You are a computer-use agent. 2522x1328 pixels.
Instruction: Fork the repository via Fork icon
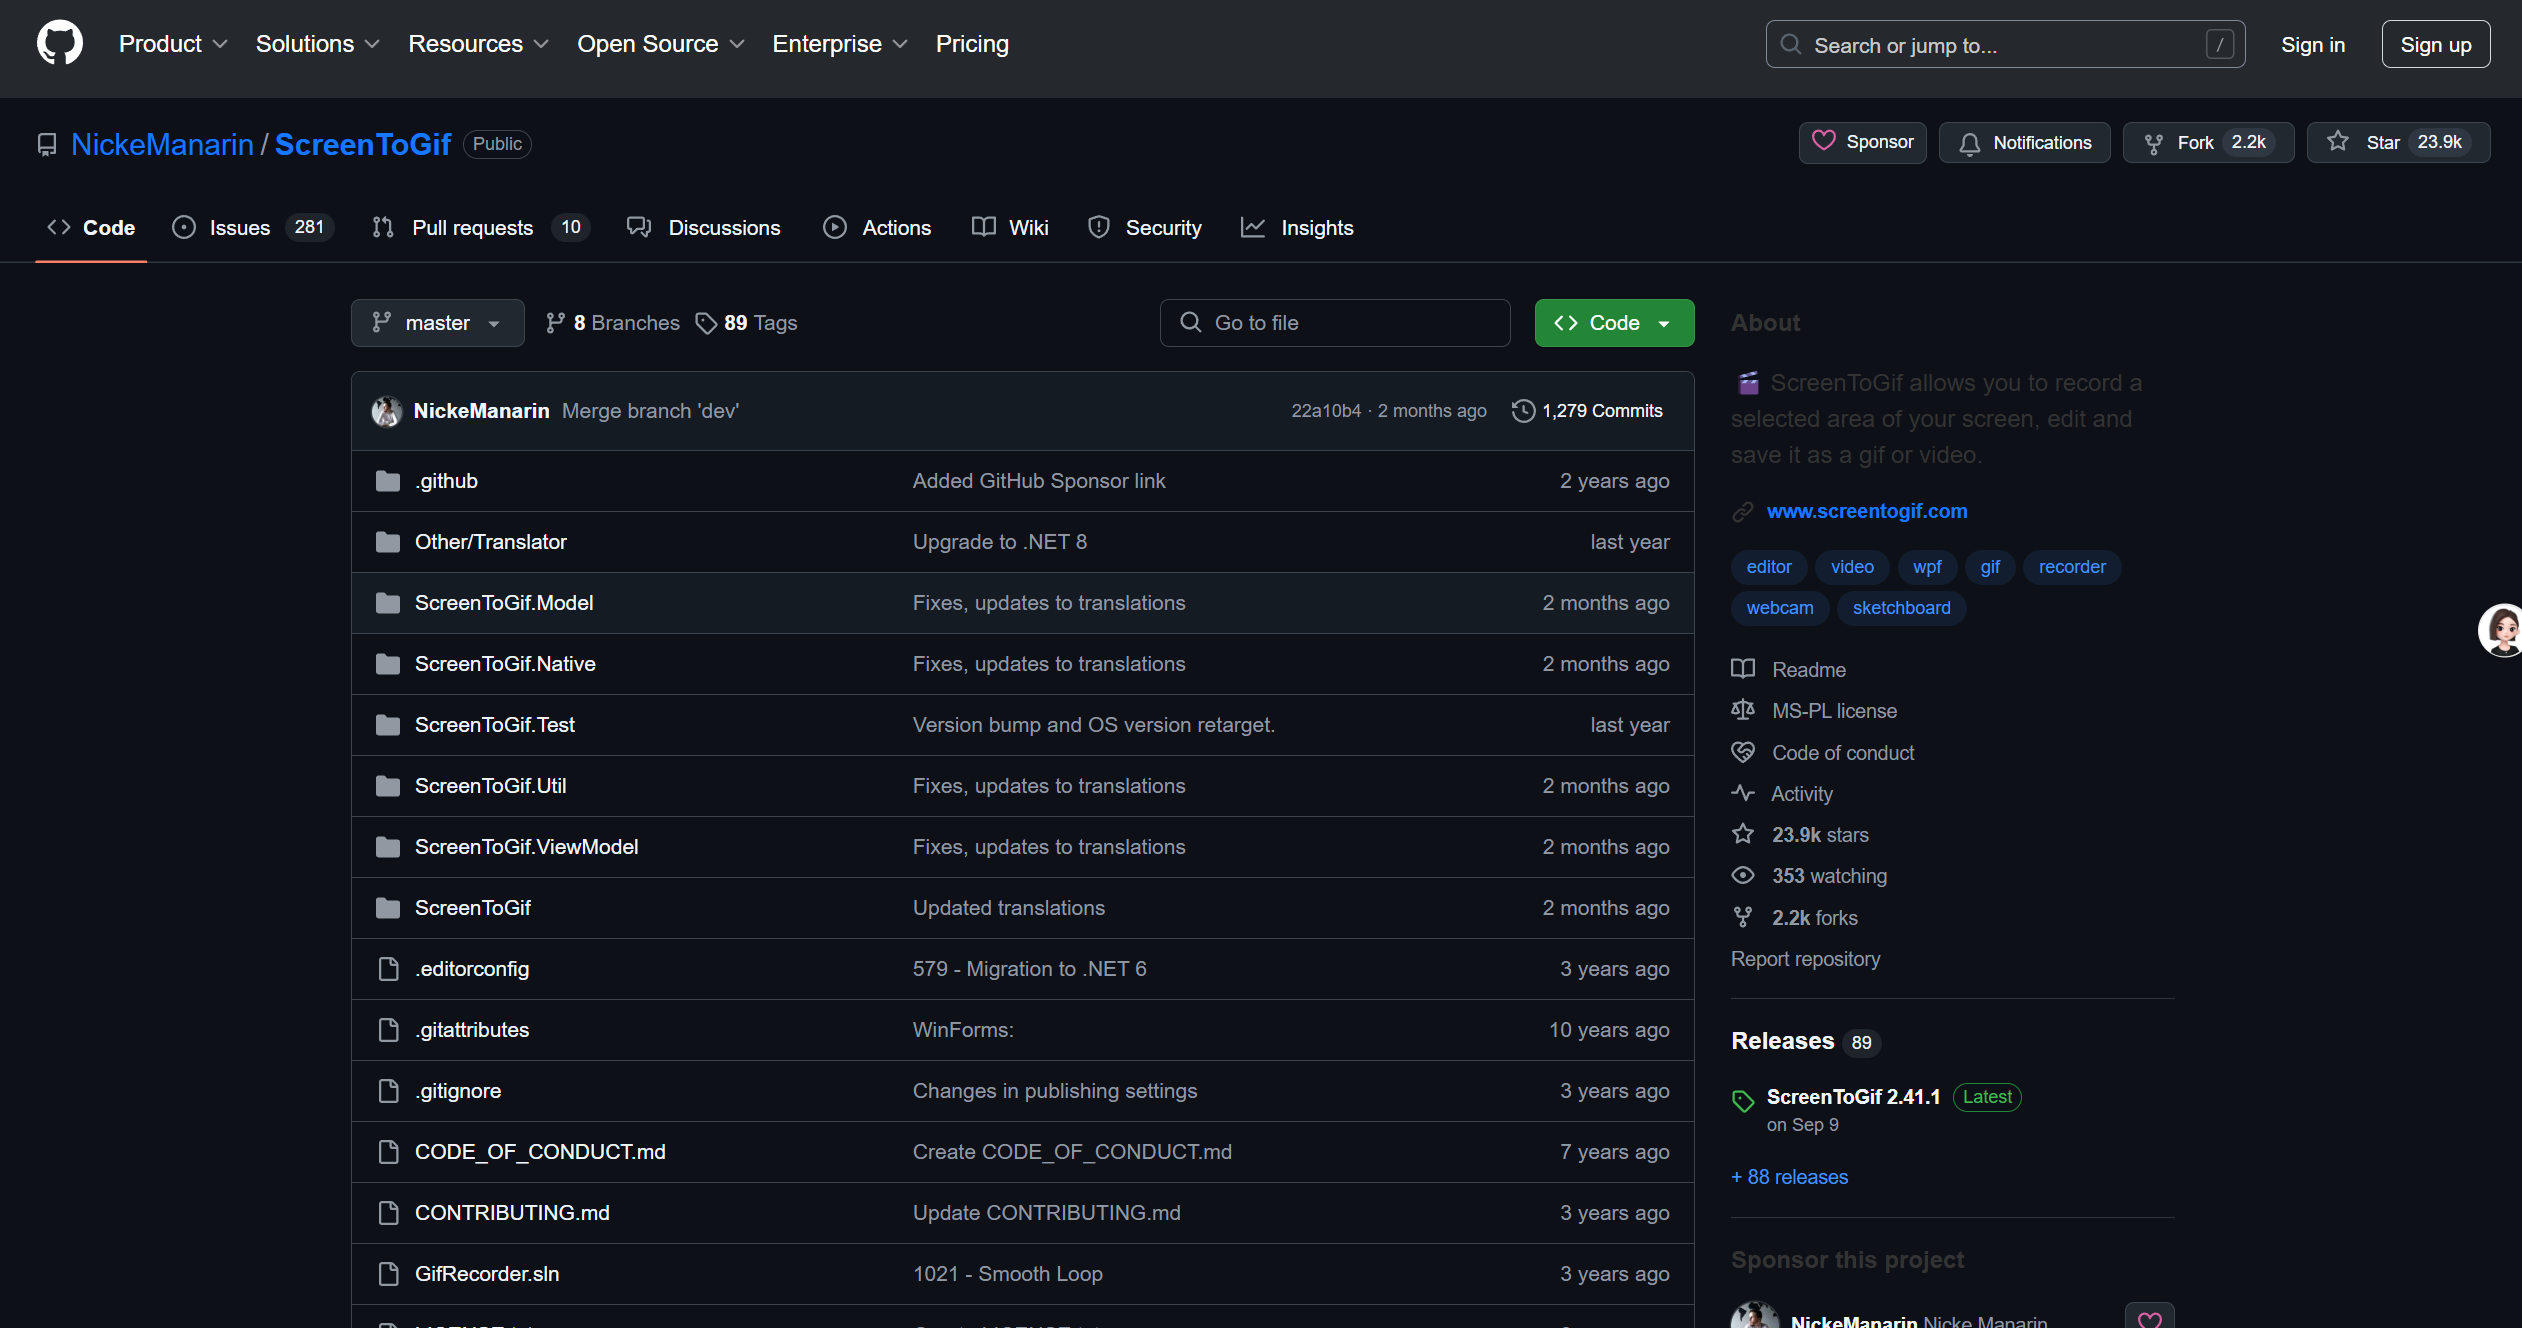(x=2154, y=143)
